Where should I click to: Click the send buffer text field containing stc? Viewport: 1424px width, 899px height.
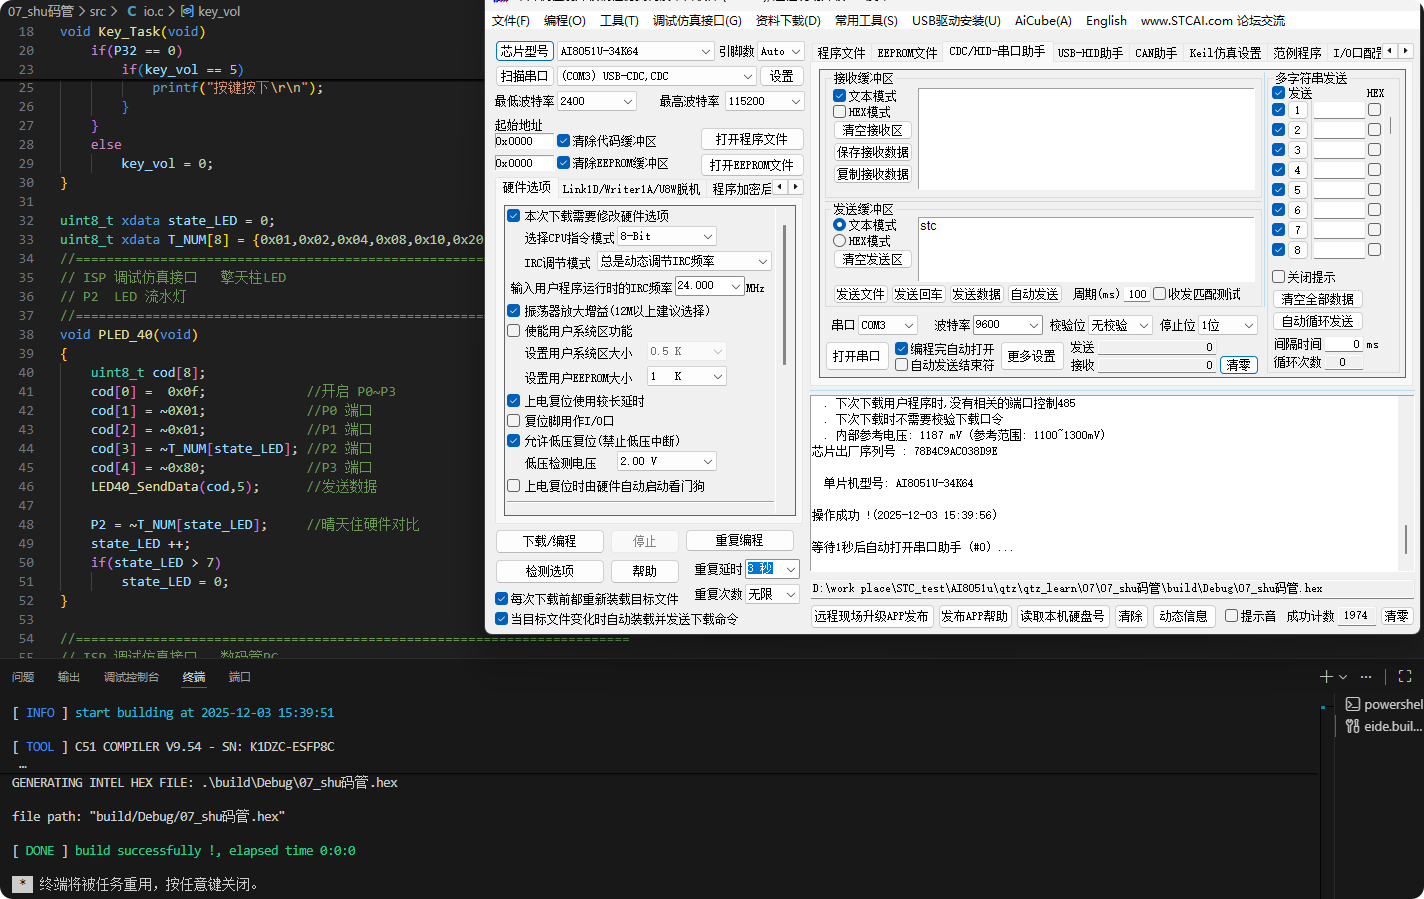(x=1085, y=248)
